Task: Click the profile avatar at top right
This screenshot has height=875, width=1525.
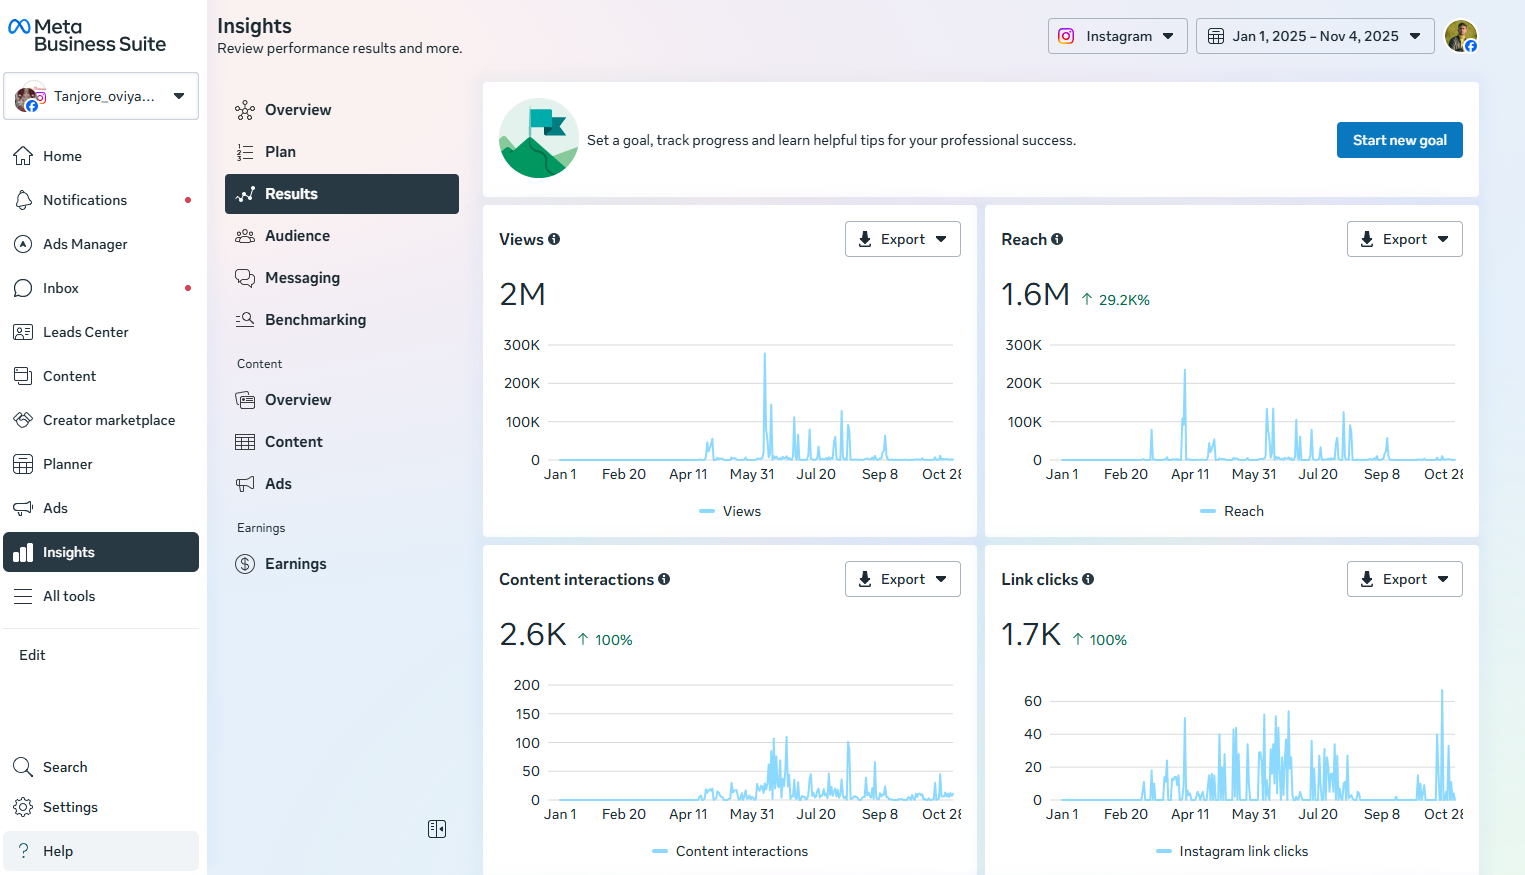Action: pyautogui.click(x=1460, y=36)
